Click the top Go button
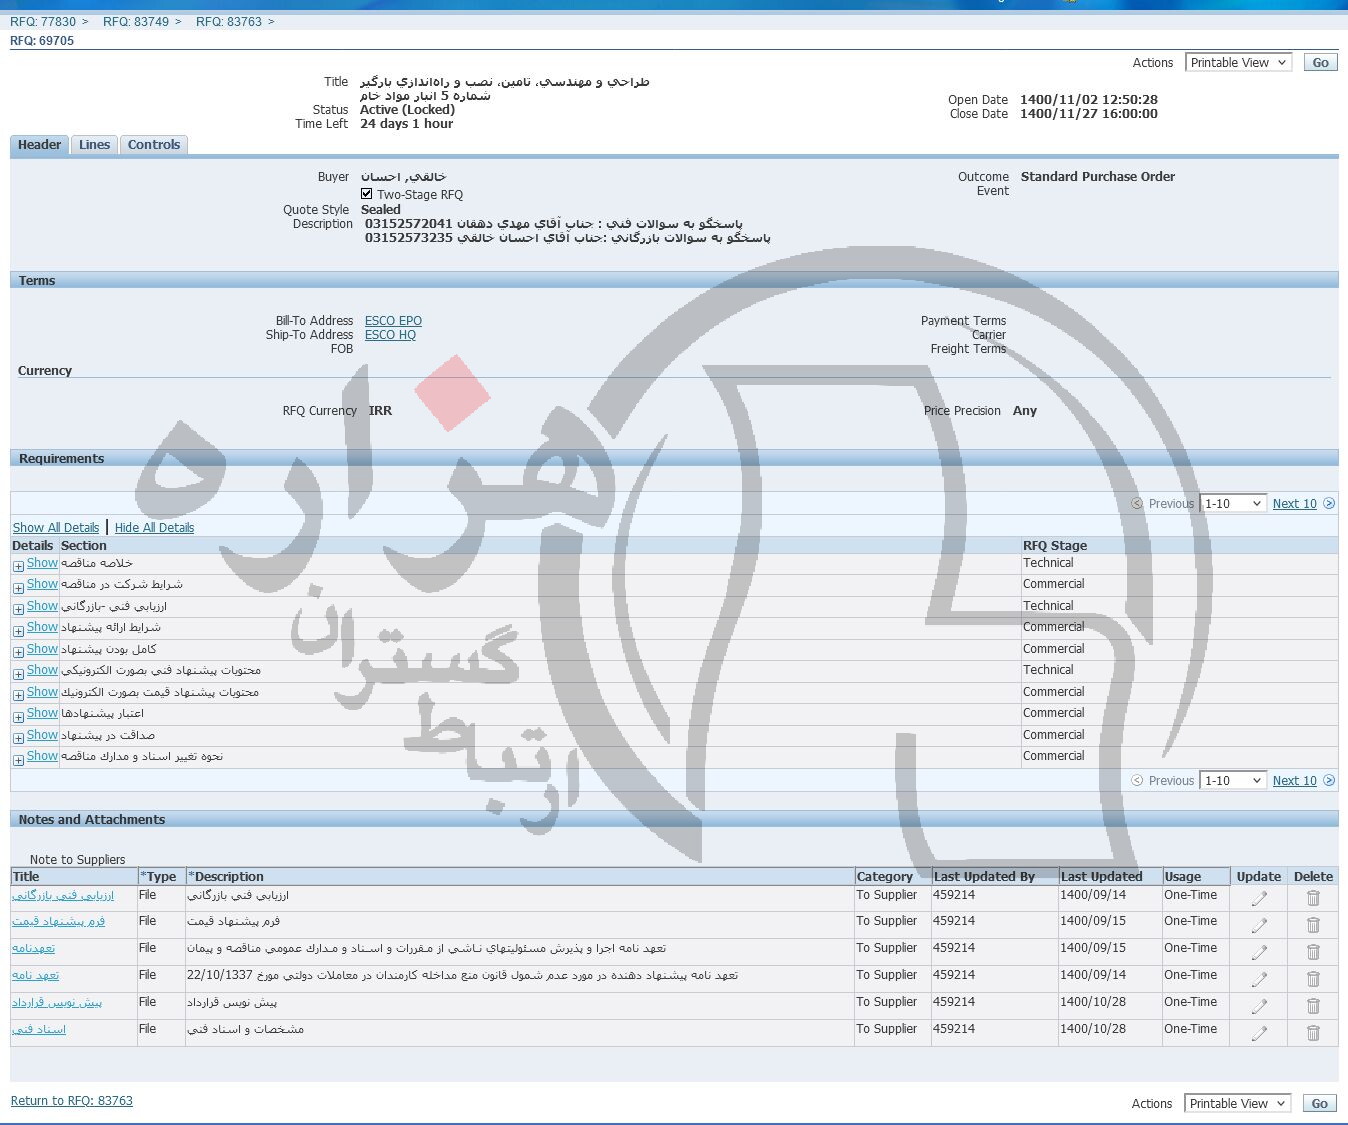This screenshot has height=1125, width=1348. click(x=1320, y=63)
